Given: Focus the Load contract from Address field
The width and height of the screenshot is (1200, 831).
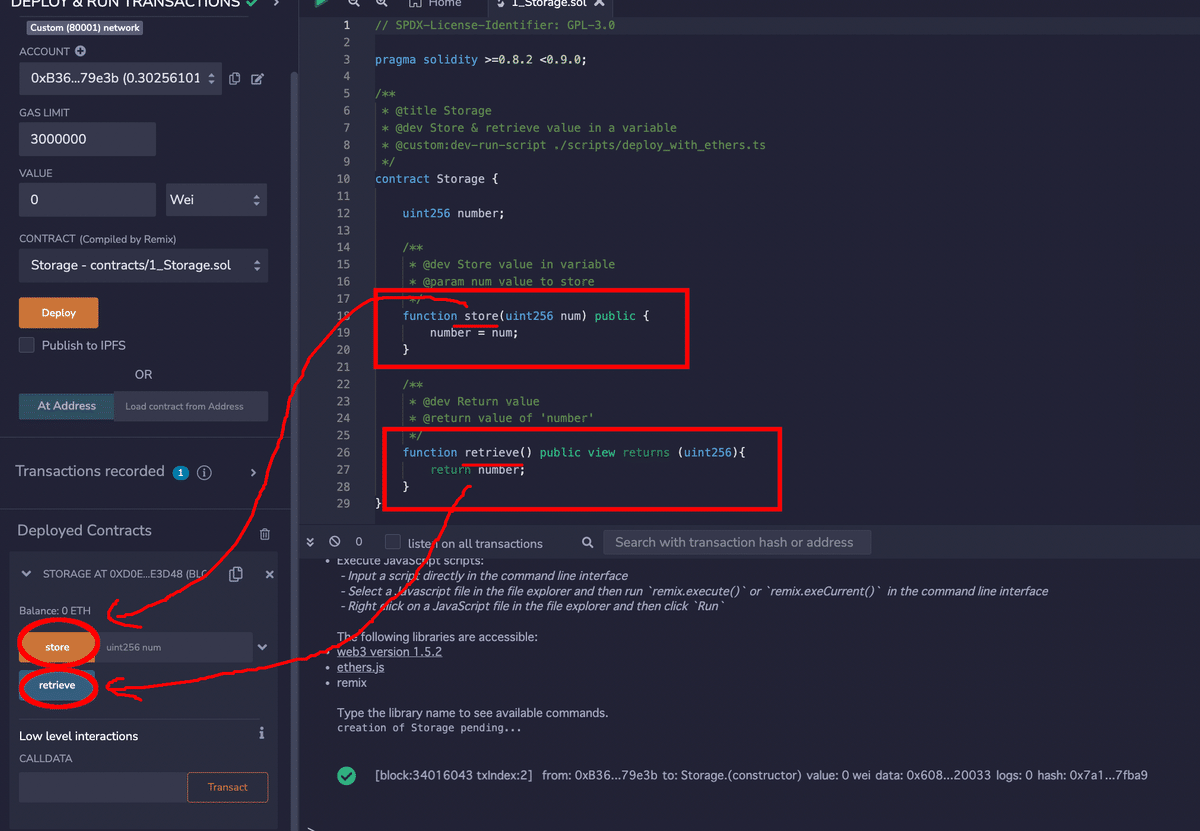Looking at the screenshot, I should point(190,406).
